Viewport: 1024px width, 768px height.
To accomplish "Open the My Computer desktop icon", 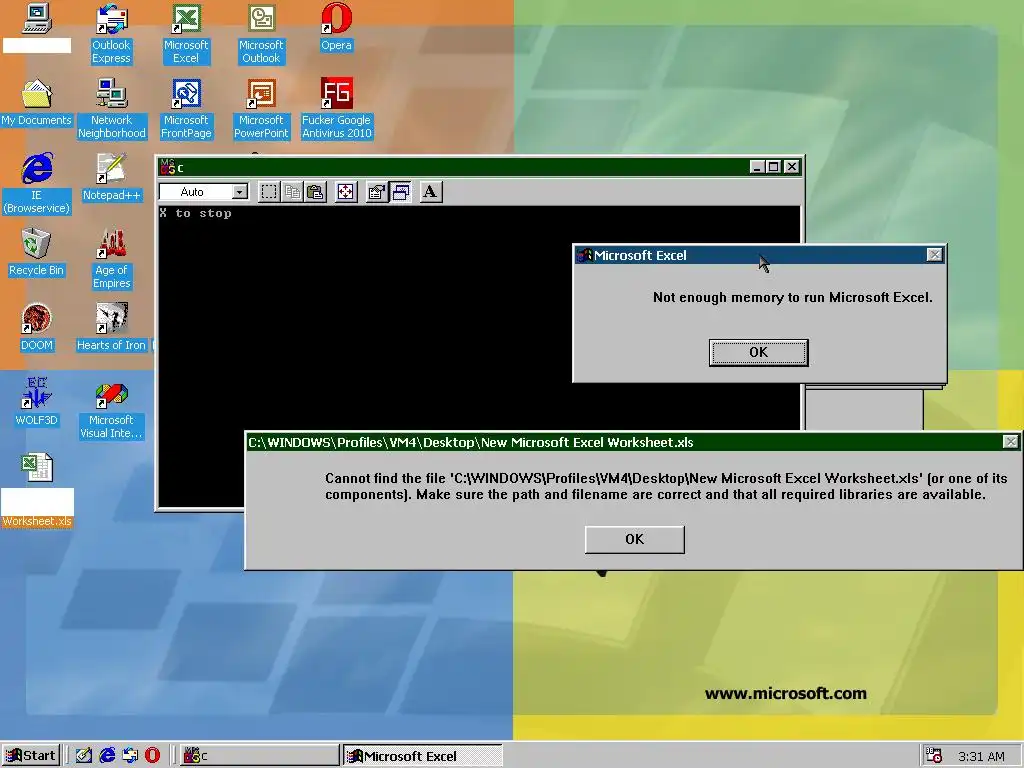I will (x=37, y=20).
